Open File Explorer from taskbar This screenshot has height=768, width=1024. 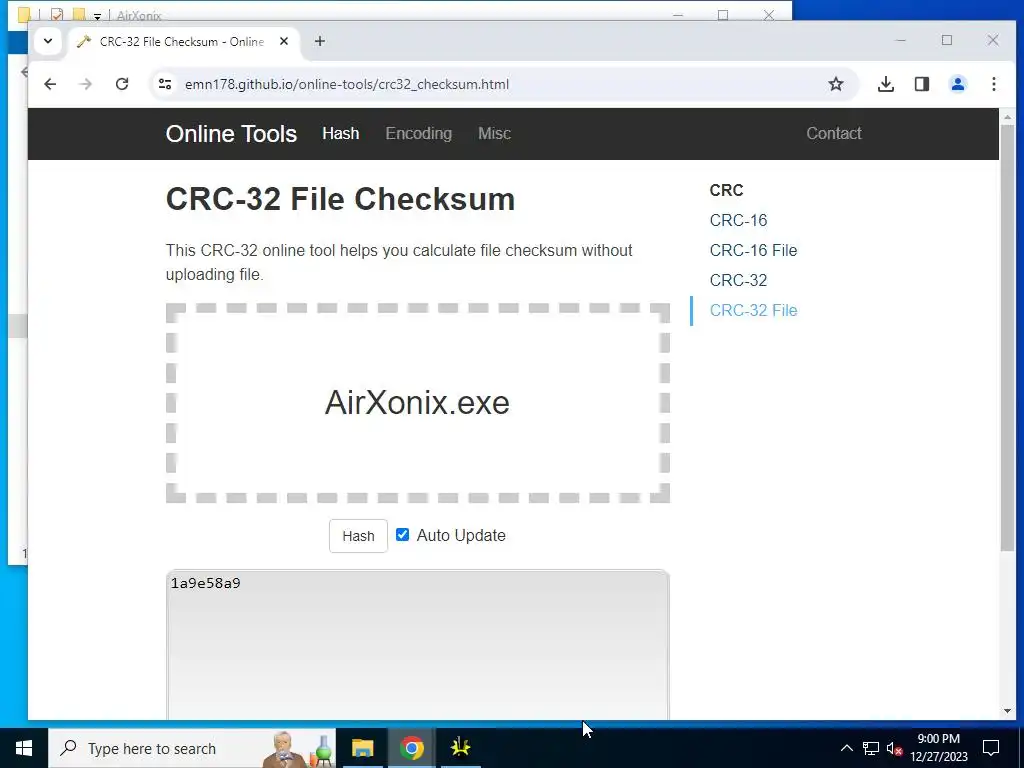click(362, 748)
